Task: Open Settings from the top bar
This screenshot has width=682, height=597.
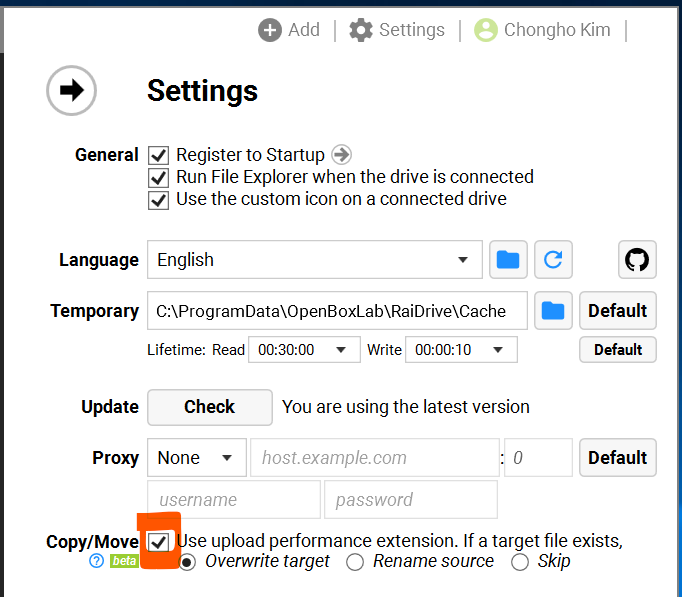Action: (397, 30)
